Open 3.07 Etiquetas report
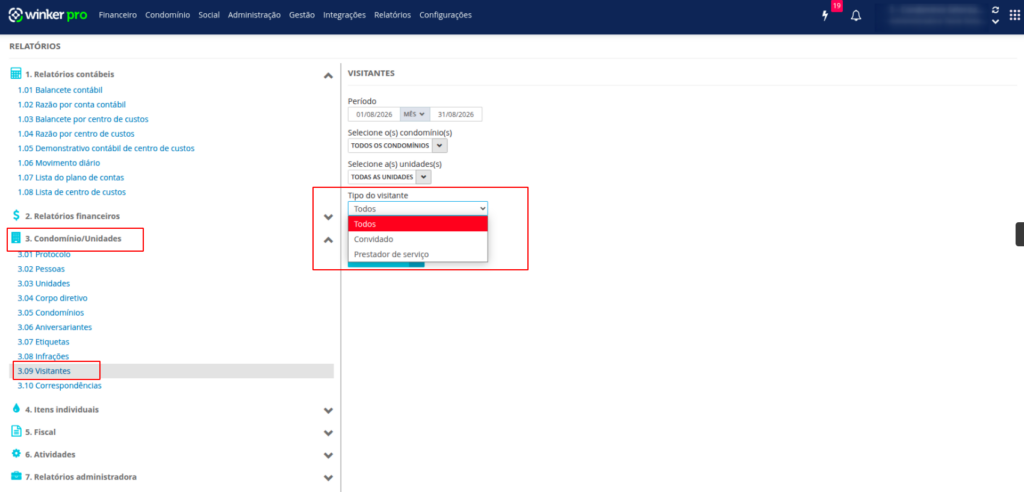1024x492 pixels. pos(43,342)
